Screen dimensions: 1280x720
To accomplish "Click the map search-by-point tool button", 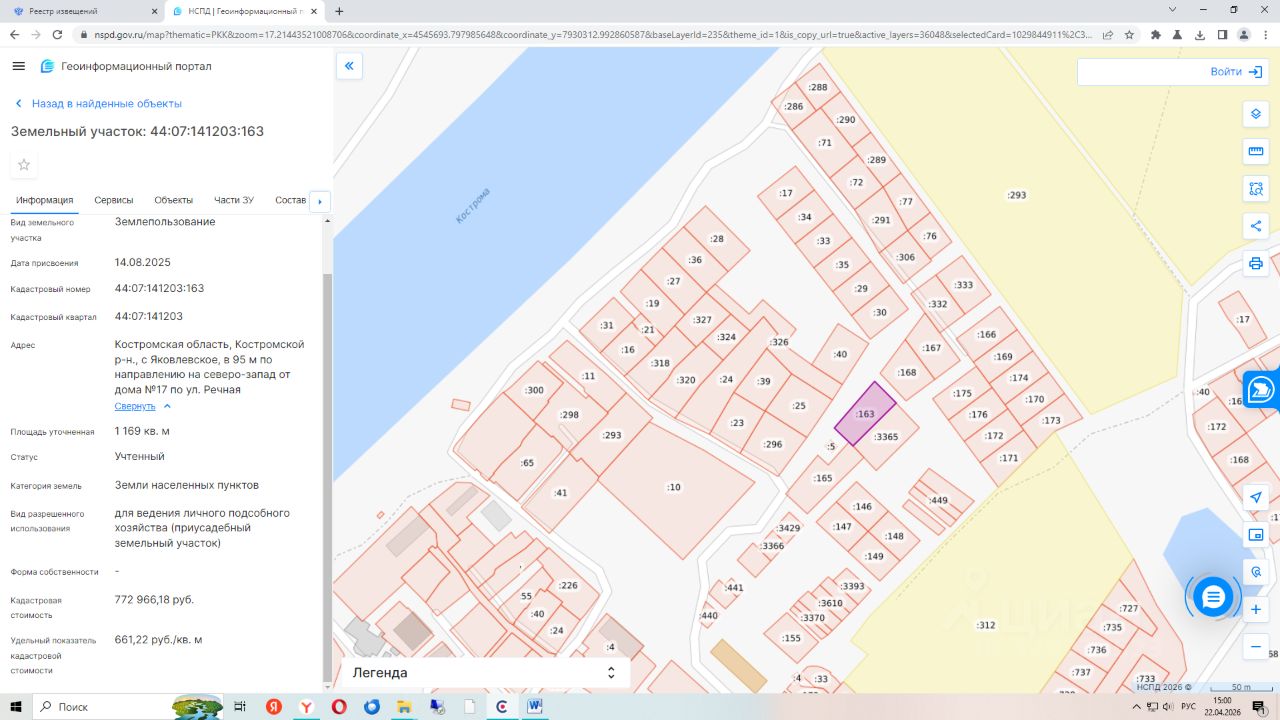I will tap(1256, 572).
